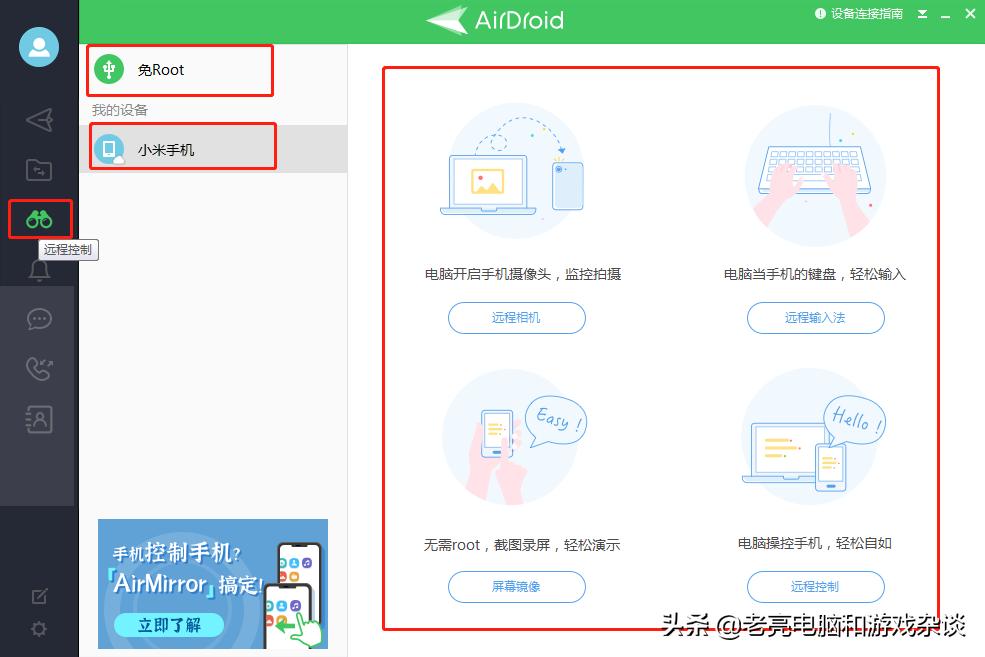This screenshot has height=657, width=985.
Task: Select the file transfer paper plane icon
Action: [x=38, y=120]
